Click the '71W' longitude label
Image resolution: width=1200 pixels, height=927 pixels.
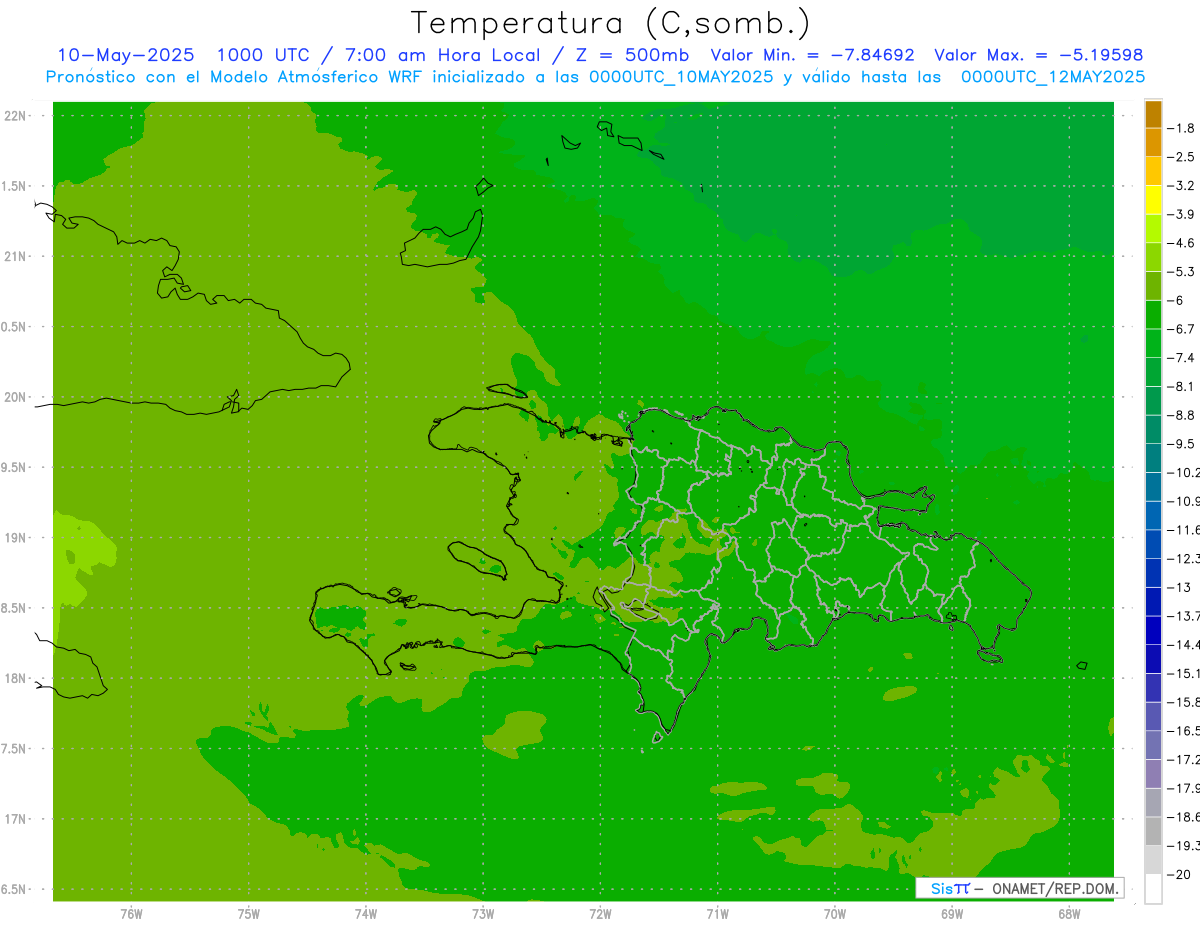point(717,914)
